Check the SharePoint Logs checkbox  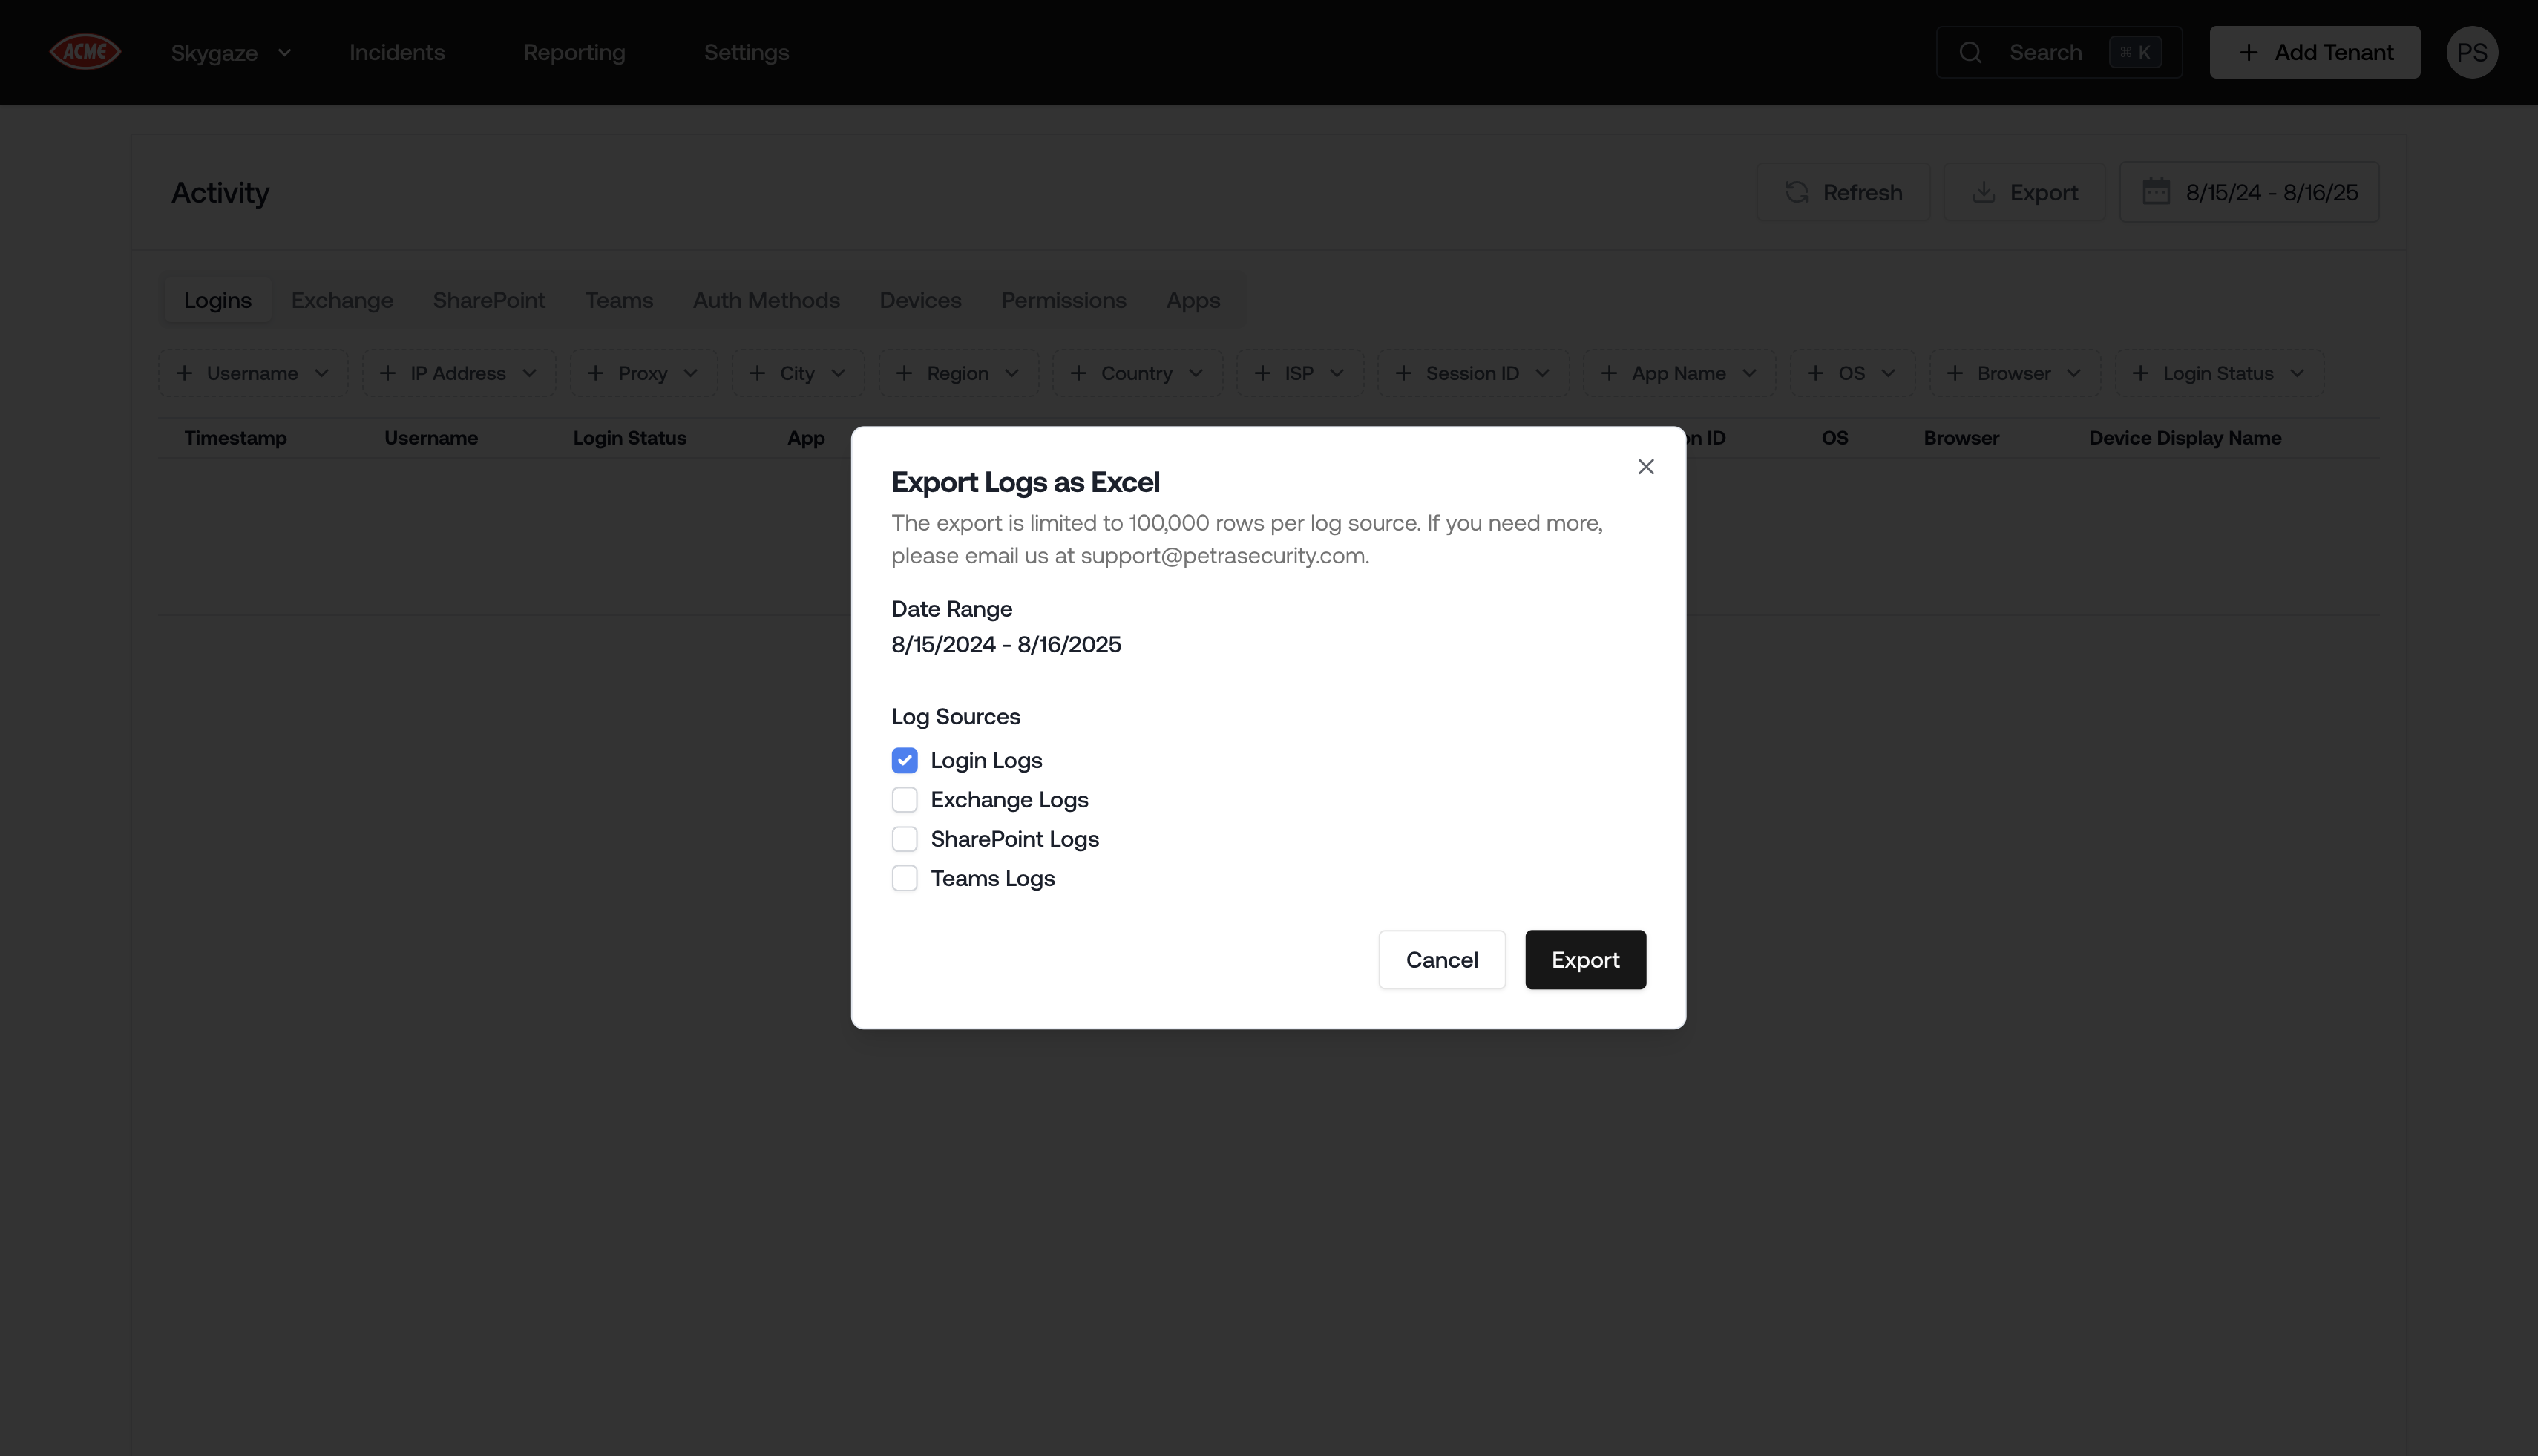[904, 839]
